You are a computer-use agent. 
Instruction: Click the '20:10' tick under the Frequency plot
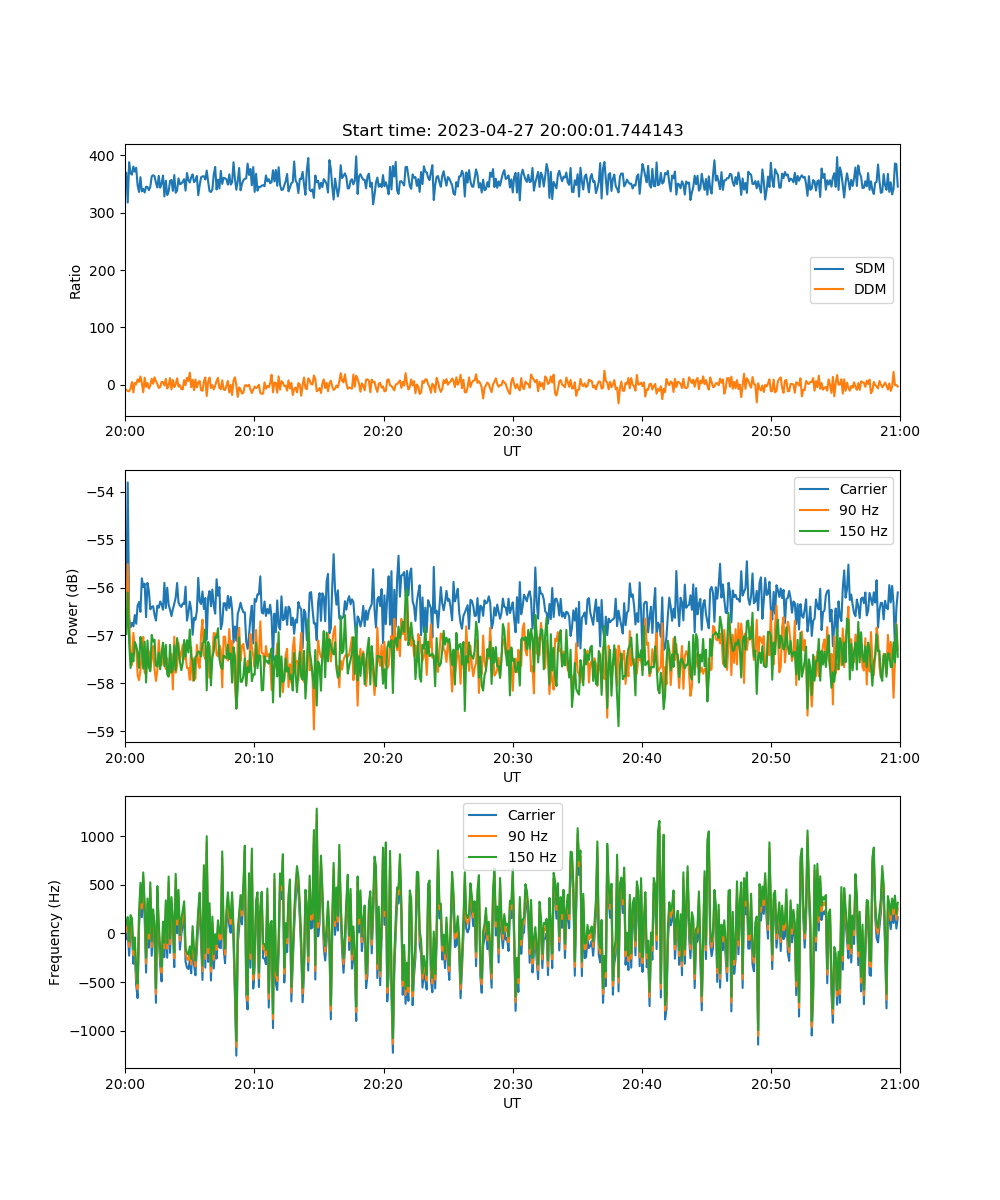click(254, 1084)
